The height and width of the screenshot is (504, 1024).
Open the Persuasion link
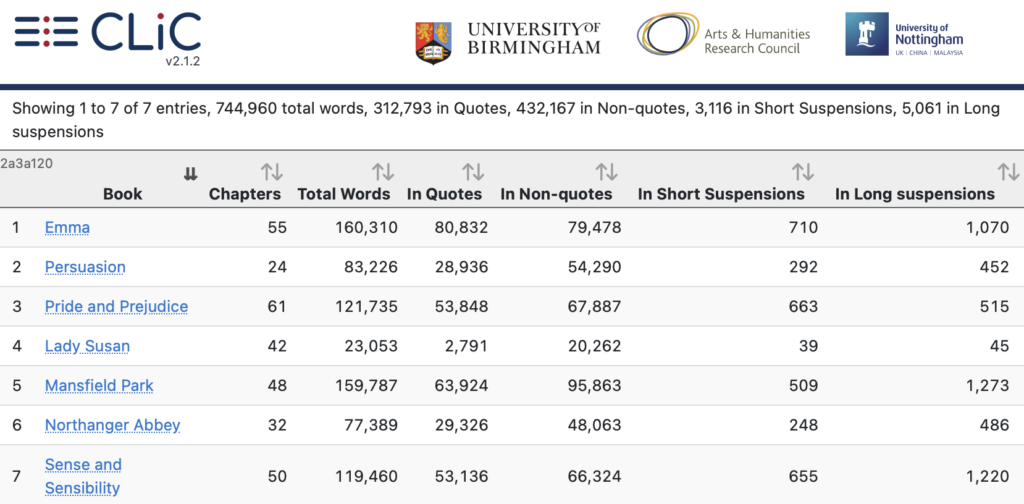85,267
